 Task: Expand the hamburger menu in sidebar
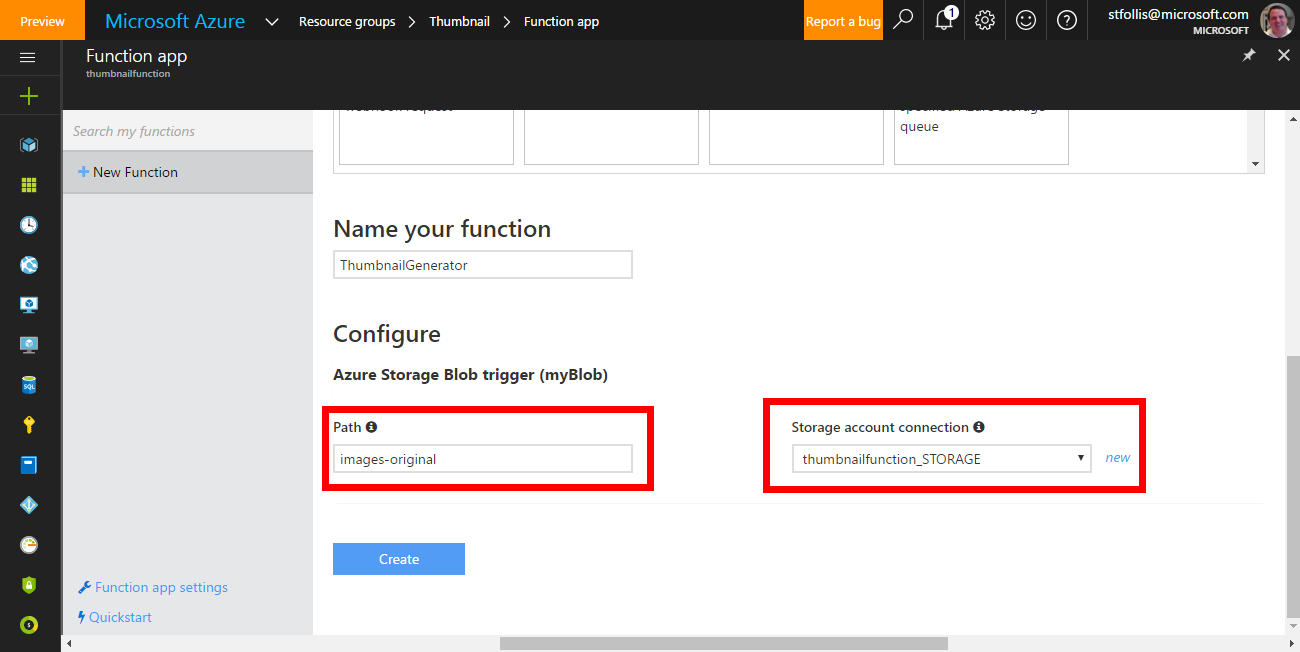tap(28, 57)
